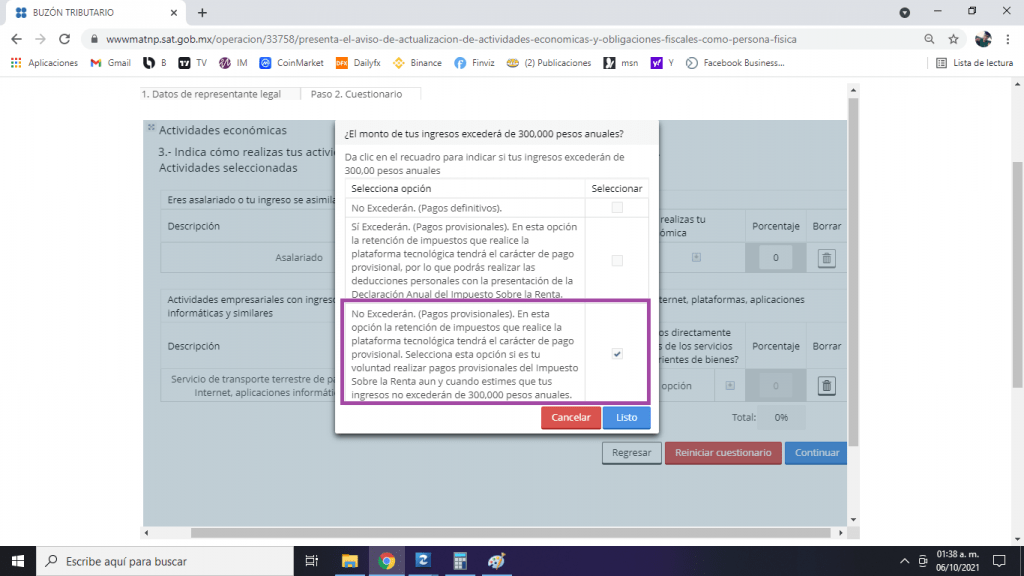Switch to Paso 2. Cuestionario tab
1024x576 pixels.
[x=357, y=94]
